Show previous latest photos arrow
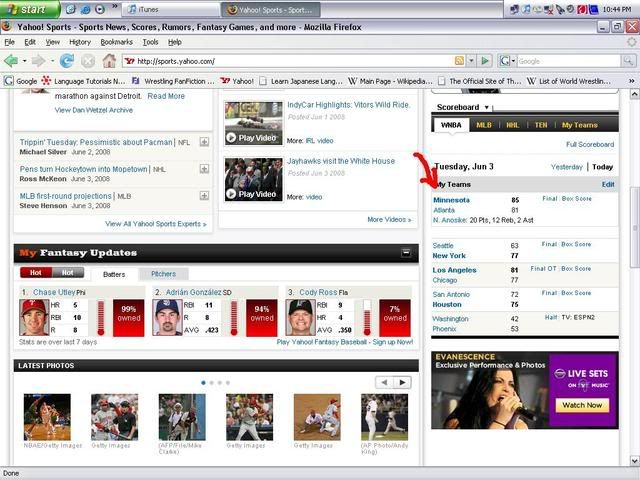640x480 pixels. (384, 382)
